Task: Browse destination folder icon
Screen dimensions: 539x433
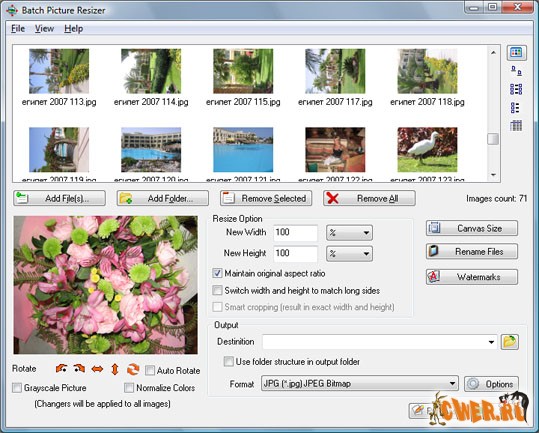Action: 510,342
